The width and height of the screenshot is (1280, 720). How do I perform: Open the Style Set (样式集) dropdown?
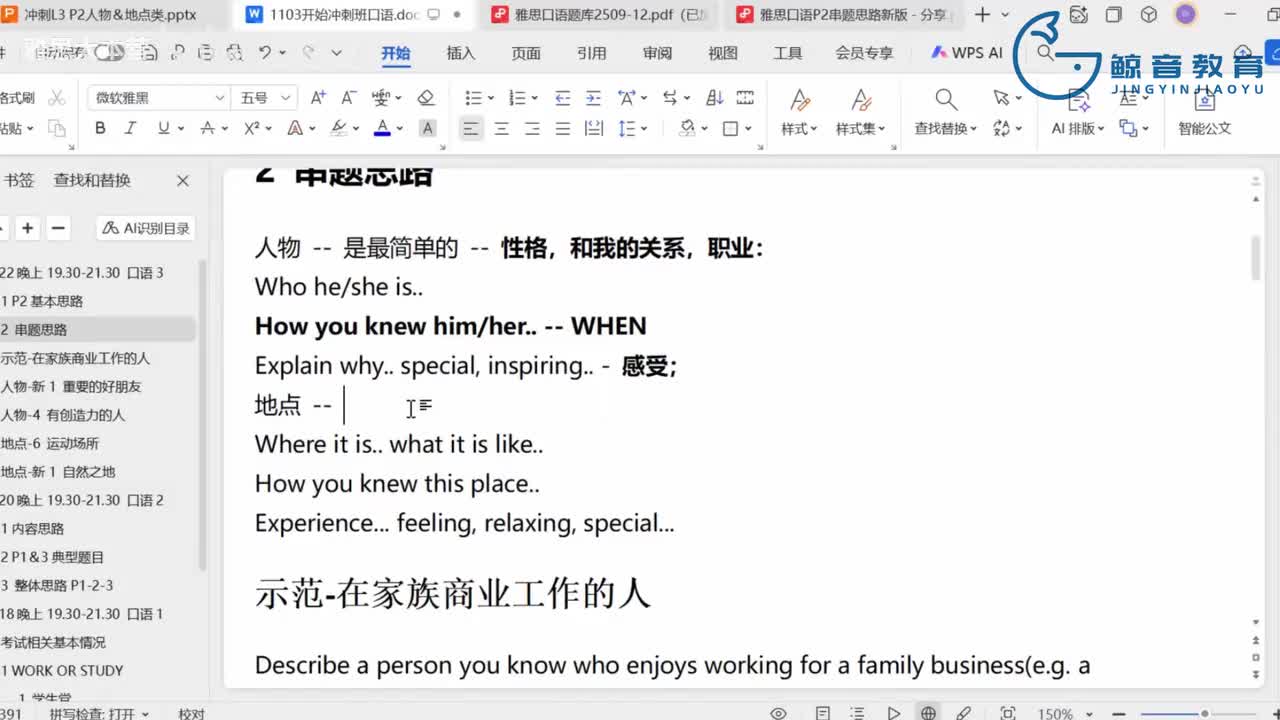click(861, 129)
